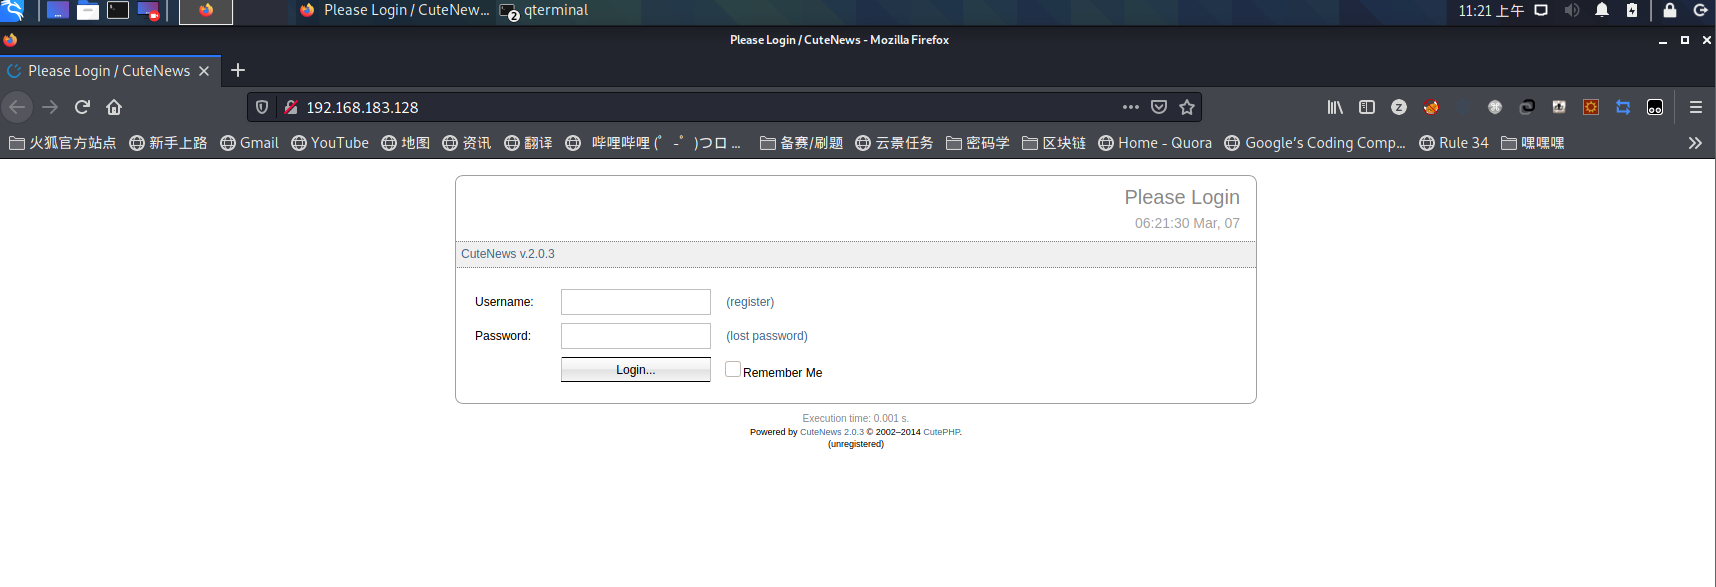Open Google's Coding Competitions bookmark
The height and width of the screenshot is (587, 1716).
[1315, 143]
